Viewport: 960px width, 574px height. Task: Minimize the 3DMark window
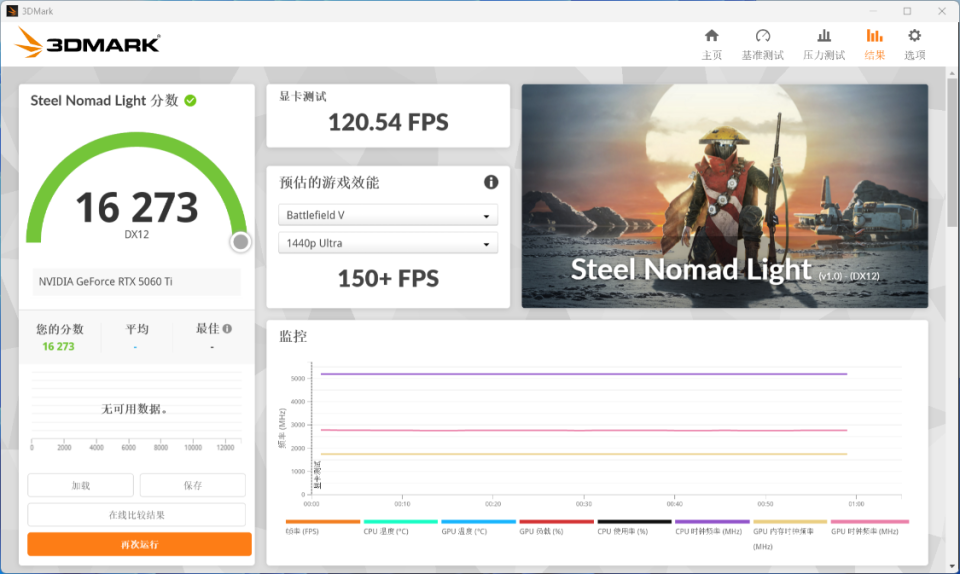coord(873,11)
